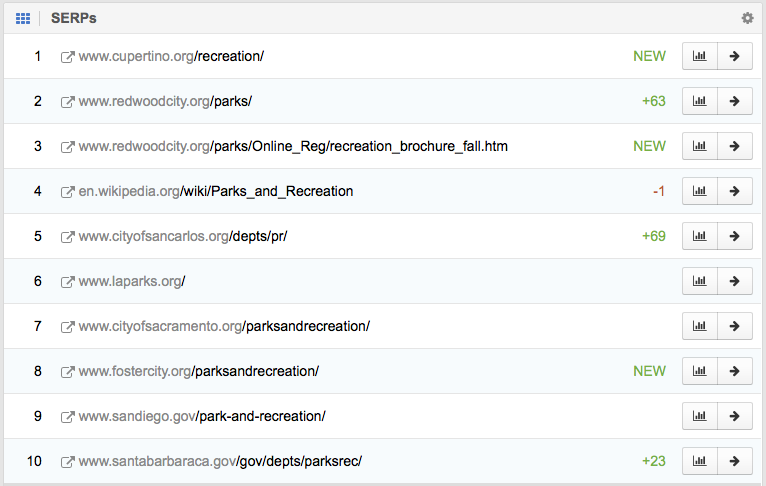The image size is (766, 486).
Task: Click arrow button for cityofsacramento.org row
Action: point(735,326)
